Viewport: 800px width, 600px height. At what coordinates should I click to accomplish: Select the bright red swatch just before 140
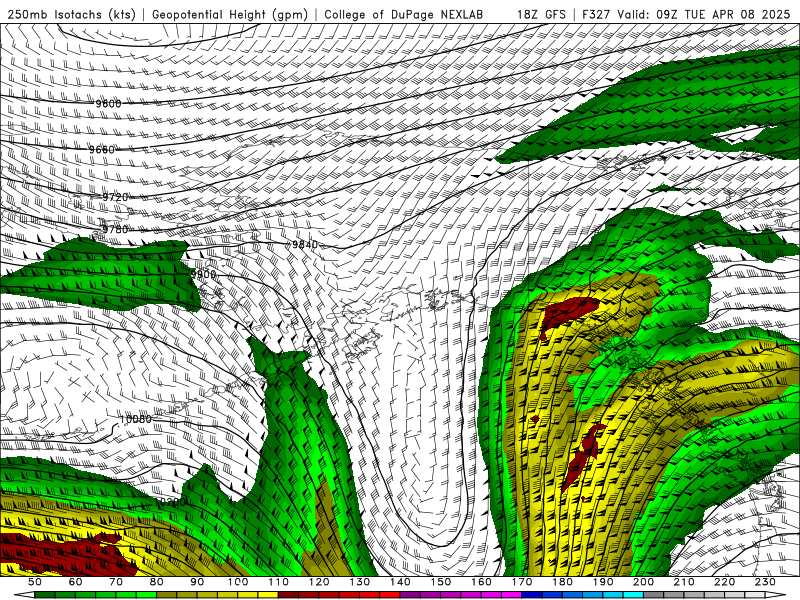390,595
